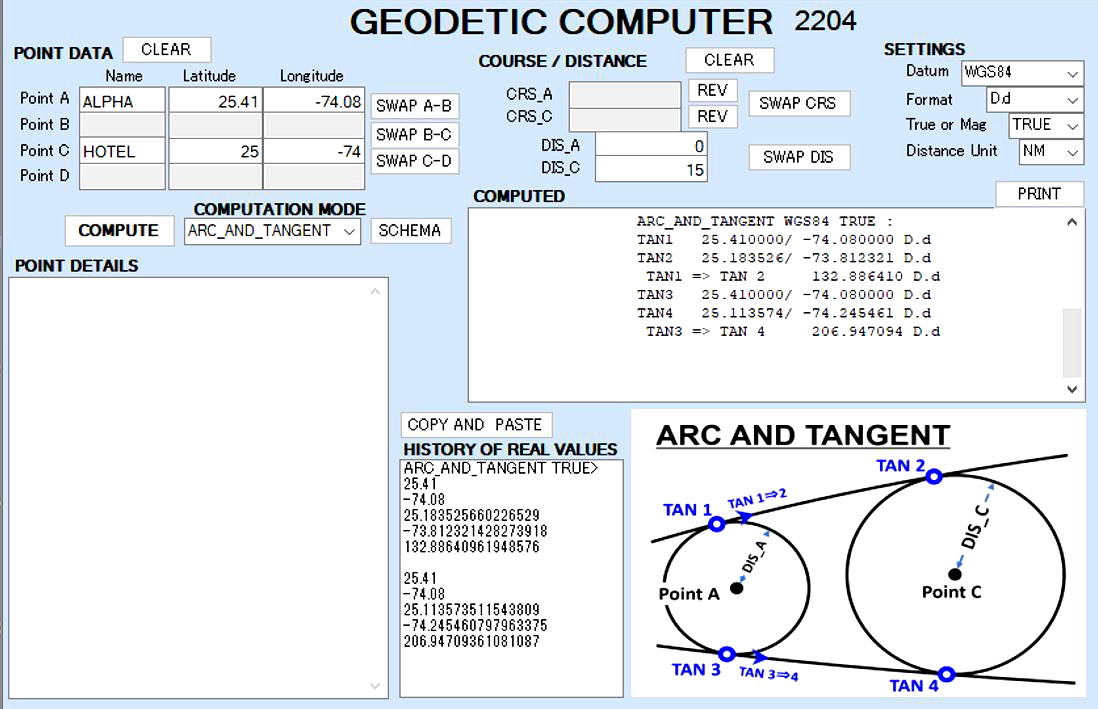
Task: Click POINT DETAILS scroll-up arrow
Action: coord(375,291)
